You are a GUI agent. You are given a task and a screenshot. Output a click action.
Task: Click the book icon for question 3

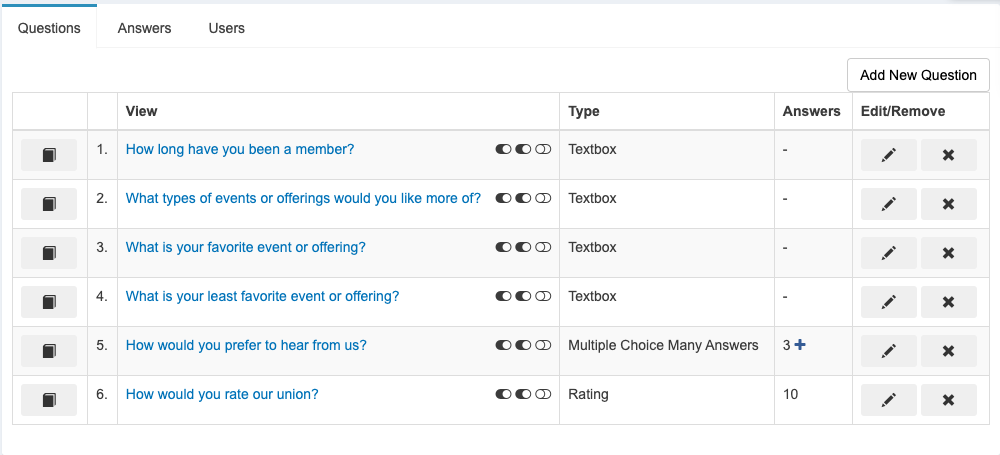pos(49,253)
